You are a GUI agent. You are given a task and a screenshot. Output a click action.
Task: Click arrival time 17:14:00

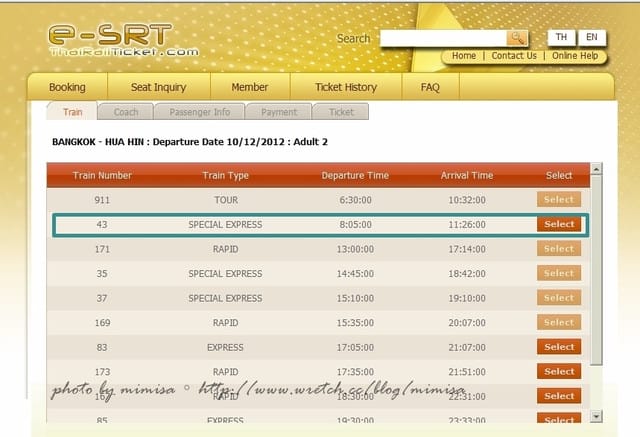coord(467,249)
